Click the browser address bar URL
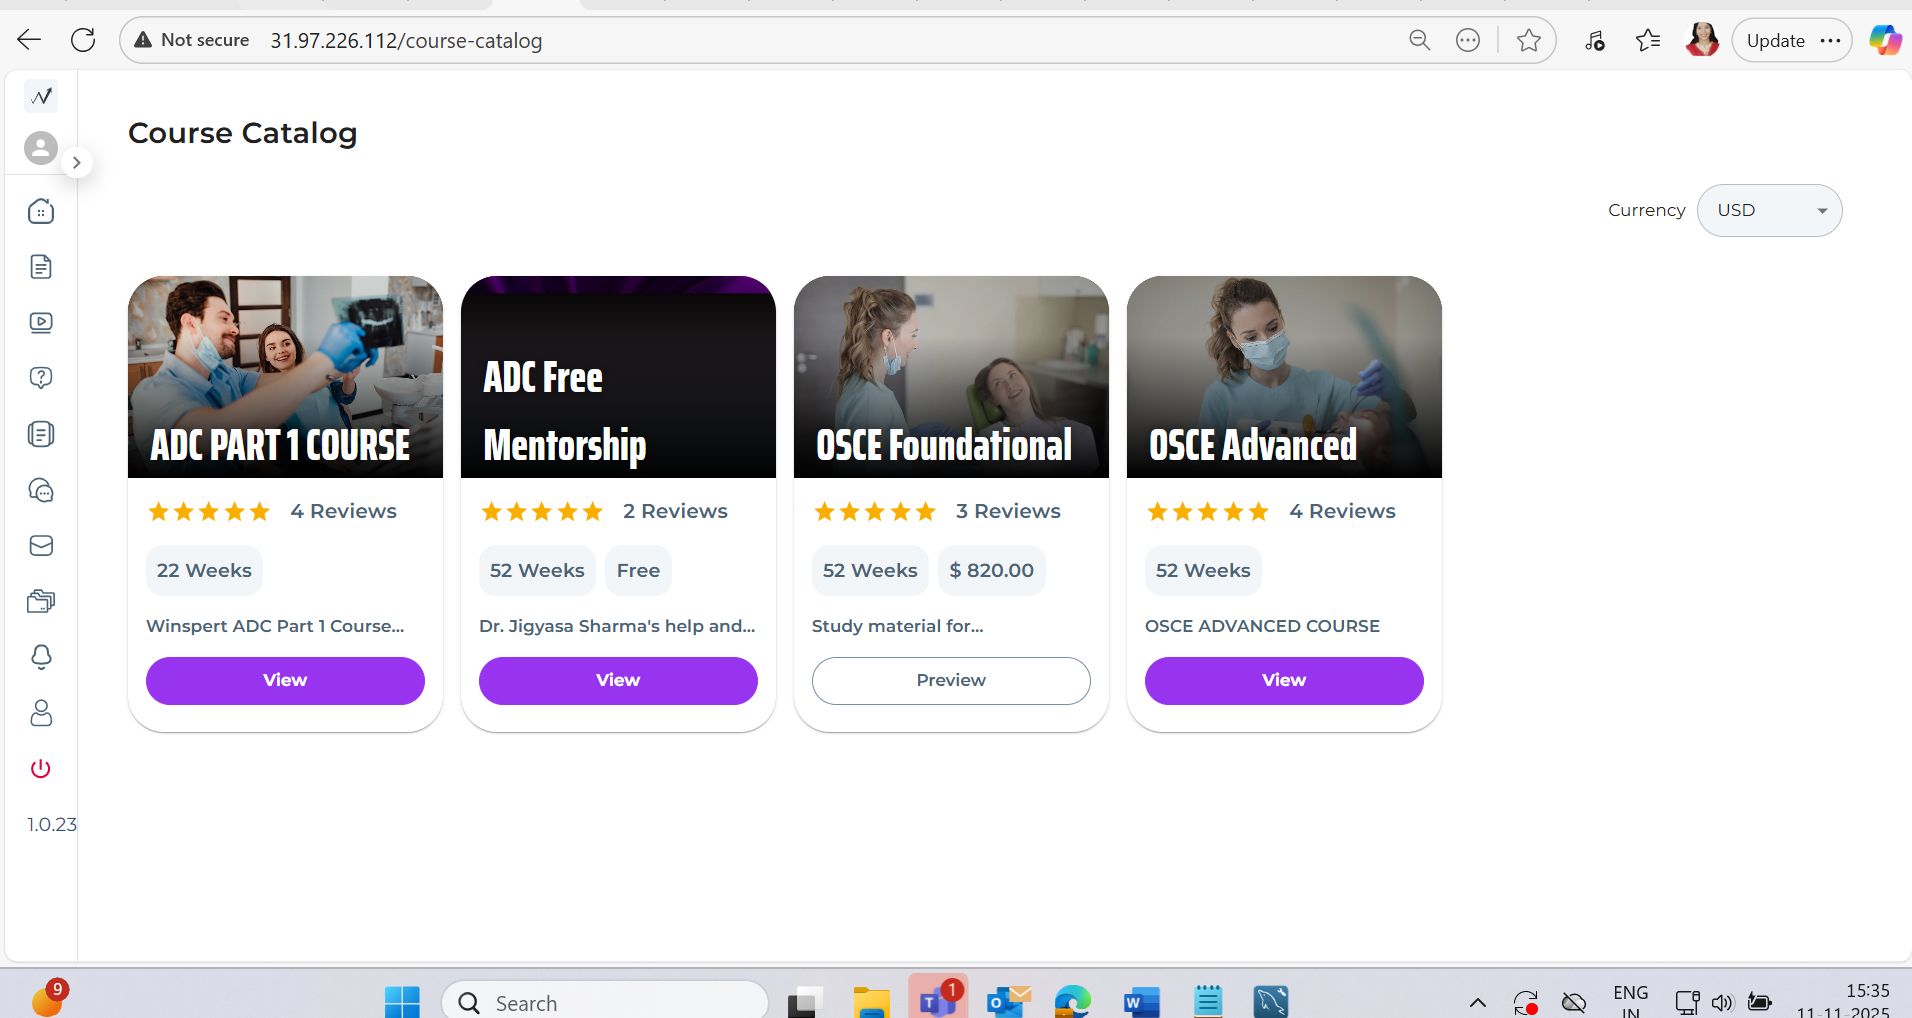The image size is (1912, 1018). click(x=406, y=41)
